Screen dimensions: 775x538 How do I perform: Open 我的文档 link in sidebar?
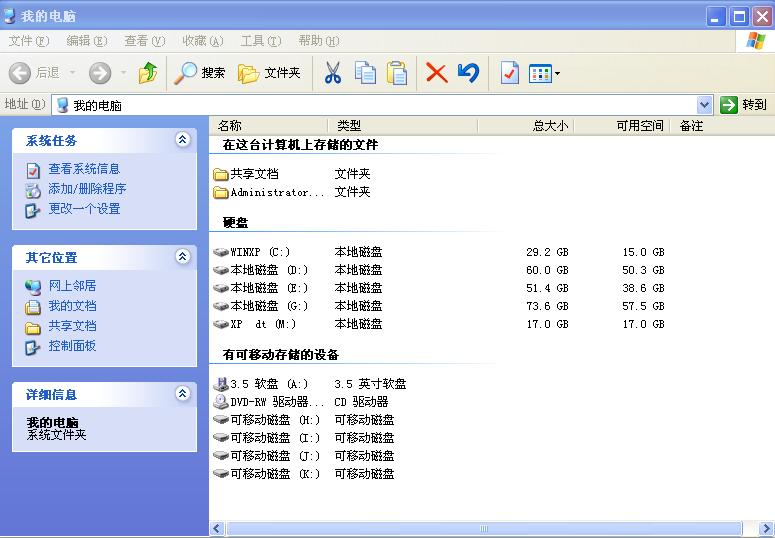tap(72, 306)
